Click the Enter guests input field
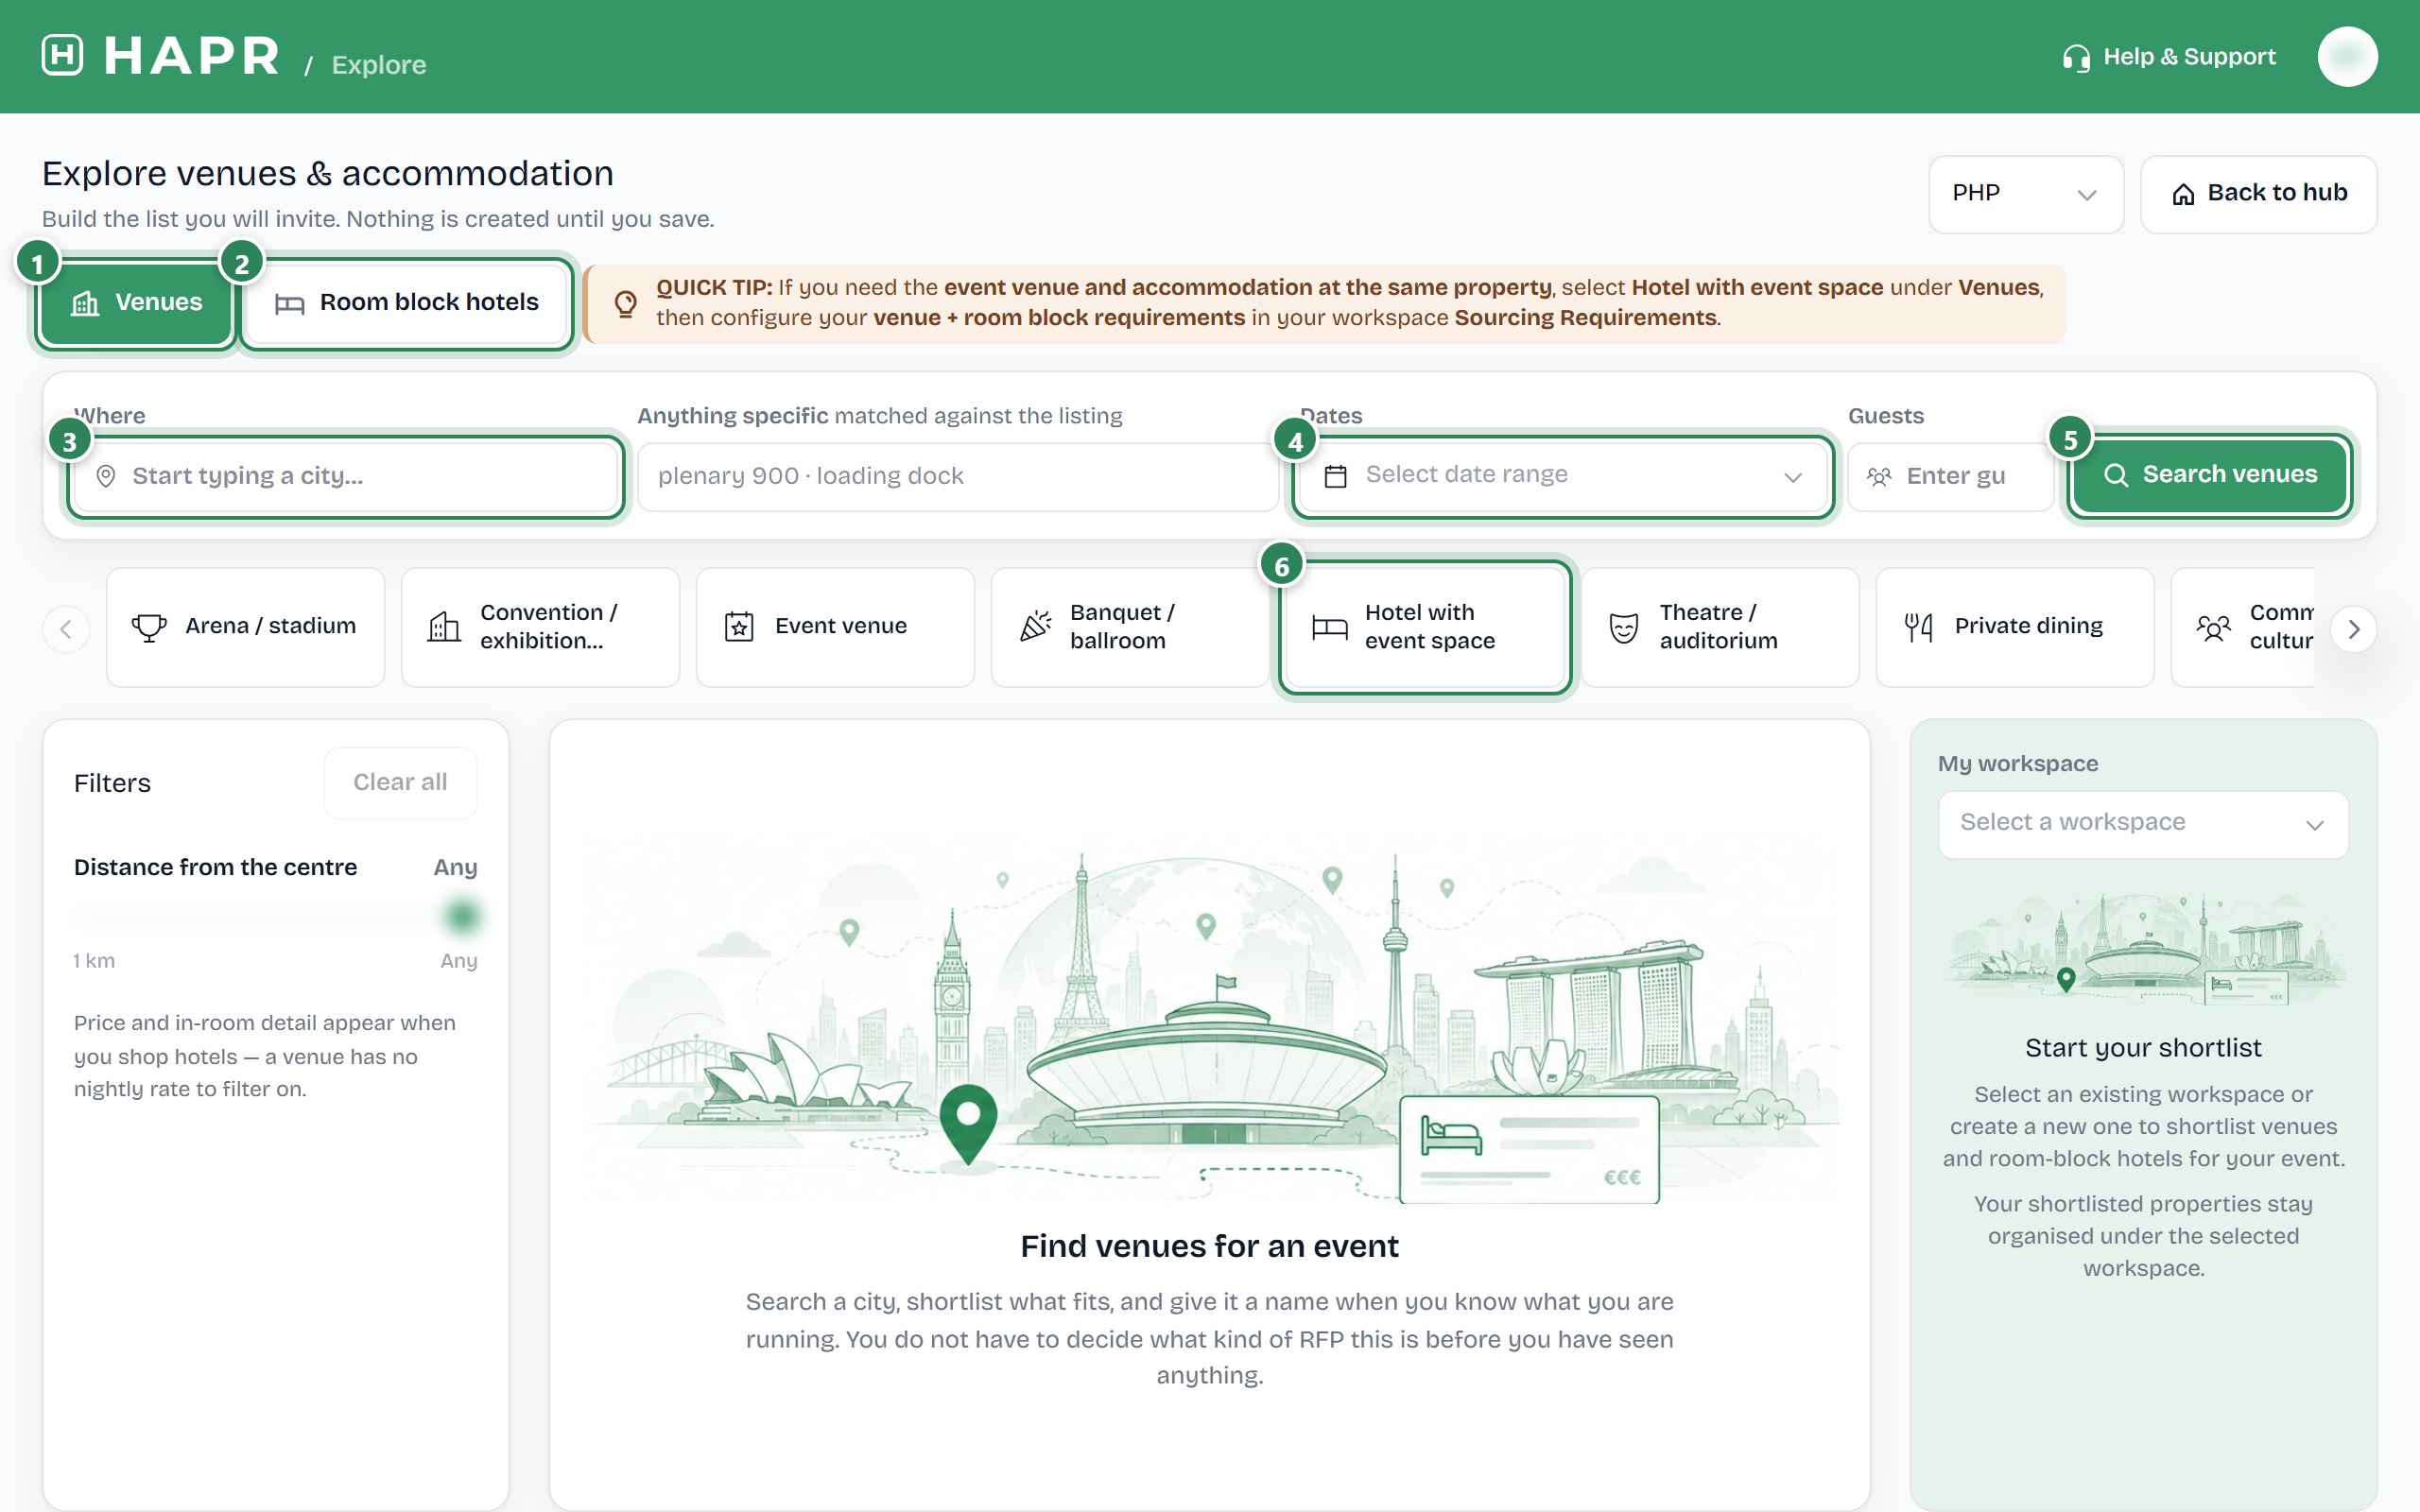The image size is (2420, 1512). (x=1949, y=477)
